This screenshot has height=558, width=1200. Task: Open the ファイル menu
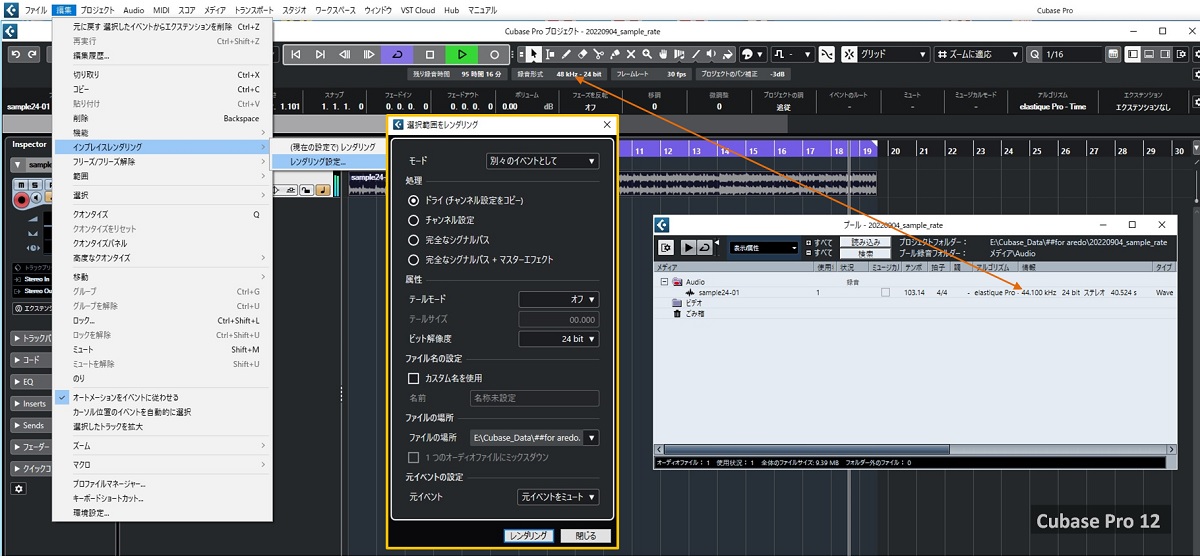pyautogui.click(x=36, y=9)
